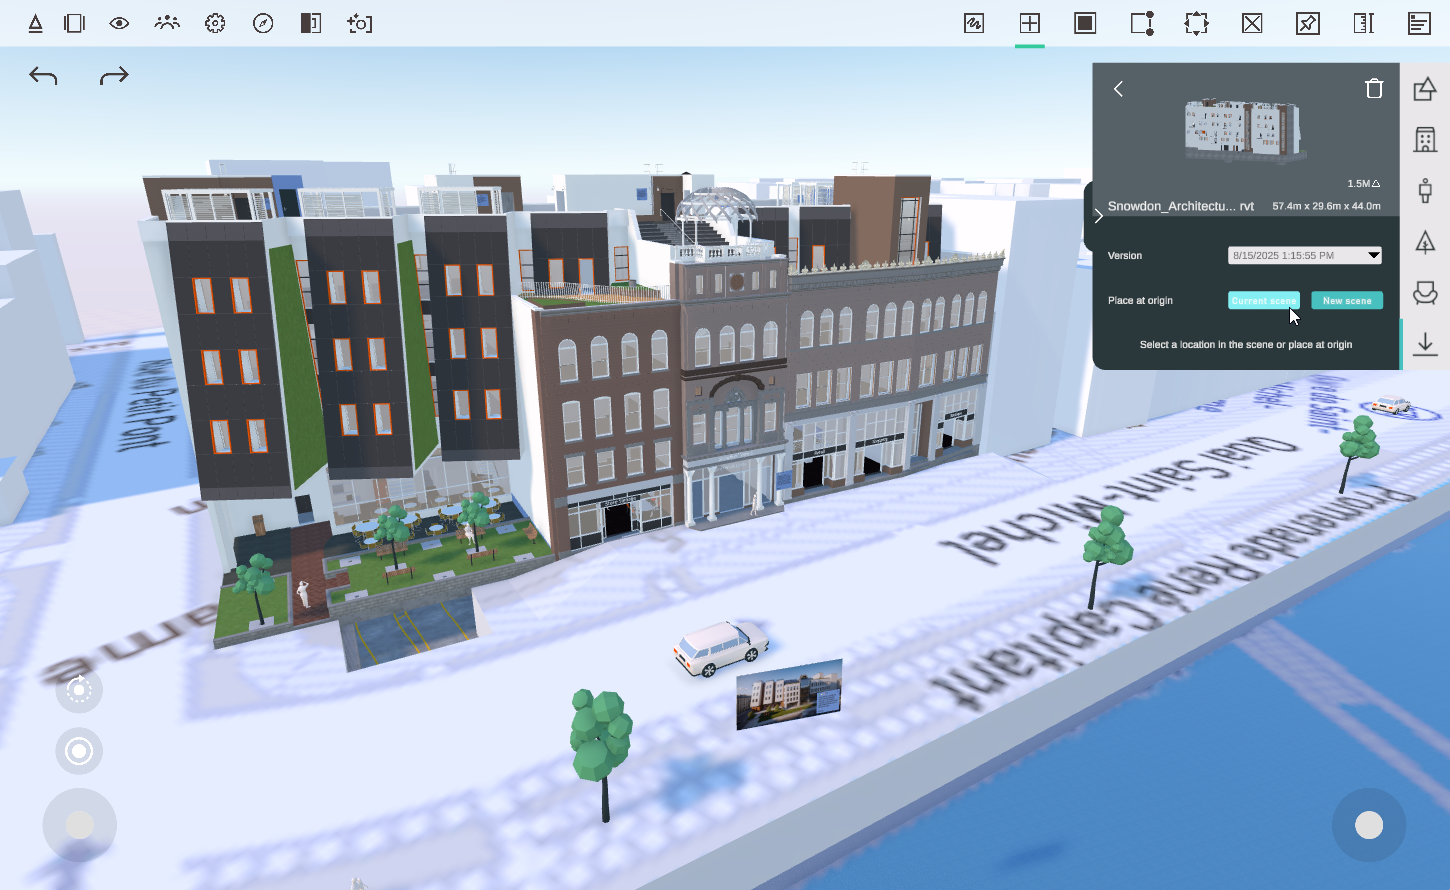Toggle the eye visibility icon in top toolbar
This screenshot has height=890, width=1450.
pos(119,23)
